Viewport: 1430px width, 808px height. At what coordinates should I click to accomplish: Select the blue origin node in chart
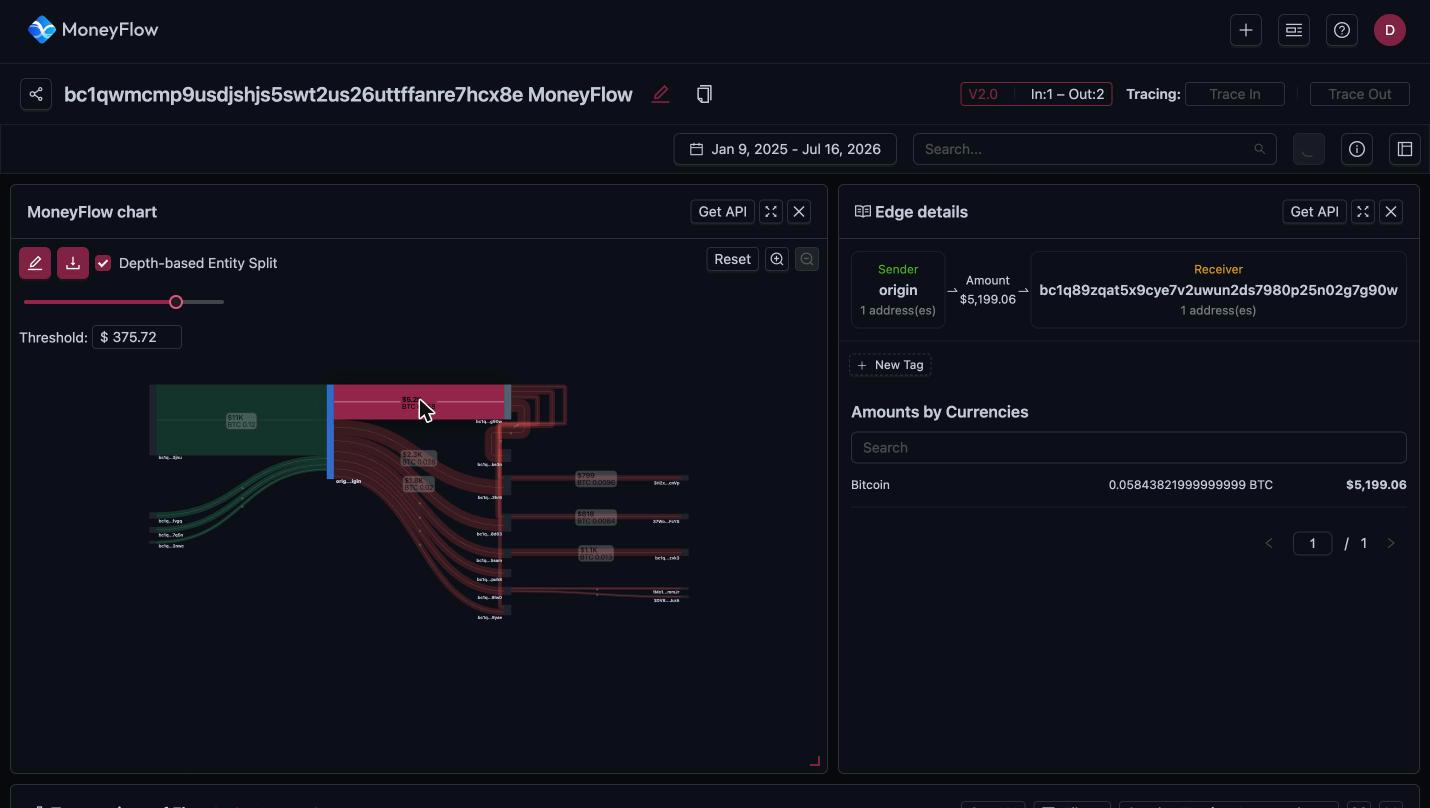(330, 432)
